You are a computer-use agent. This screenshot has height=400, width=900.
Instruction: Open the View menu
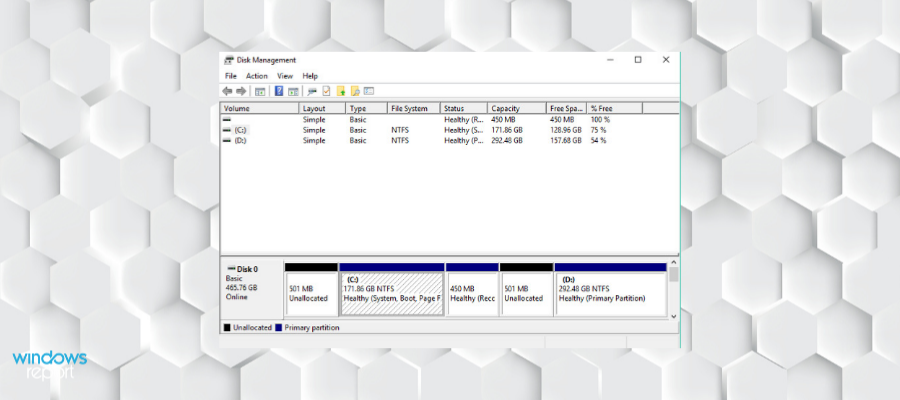[x=285, y=76]
